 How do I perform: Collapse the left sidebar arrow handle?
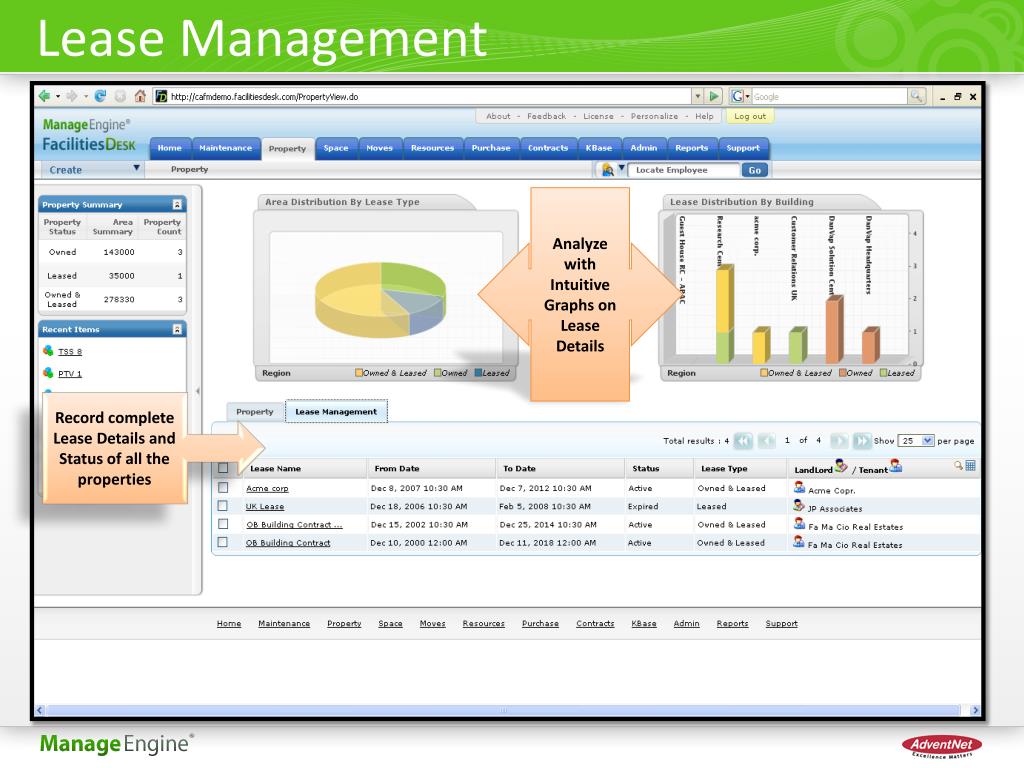pyautogui.click(x=198, y=391)
